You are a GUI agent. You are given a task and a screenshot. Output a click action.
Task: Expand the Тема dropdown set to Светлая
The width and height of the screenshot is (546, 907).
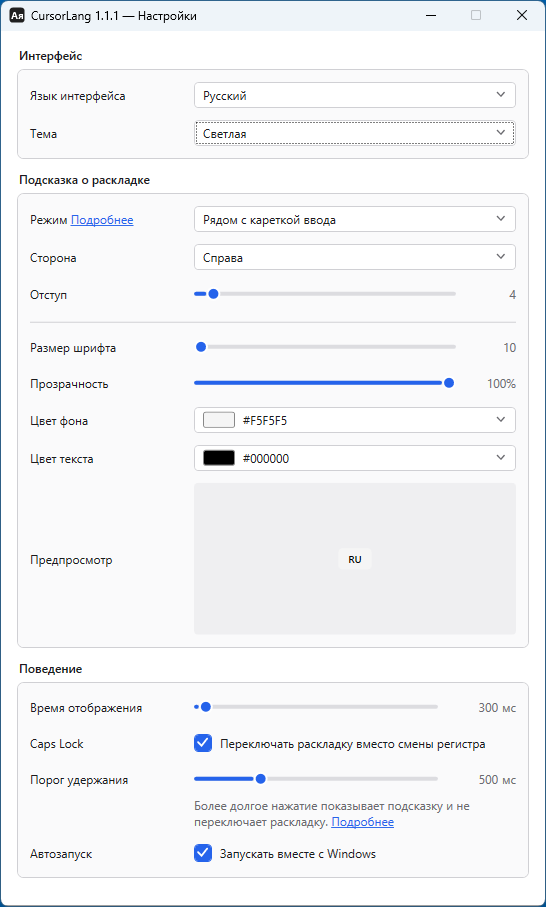click(x=355, y=134)
